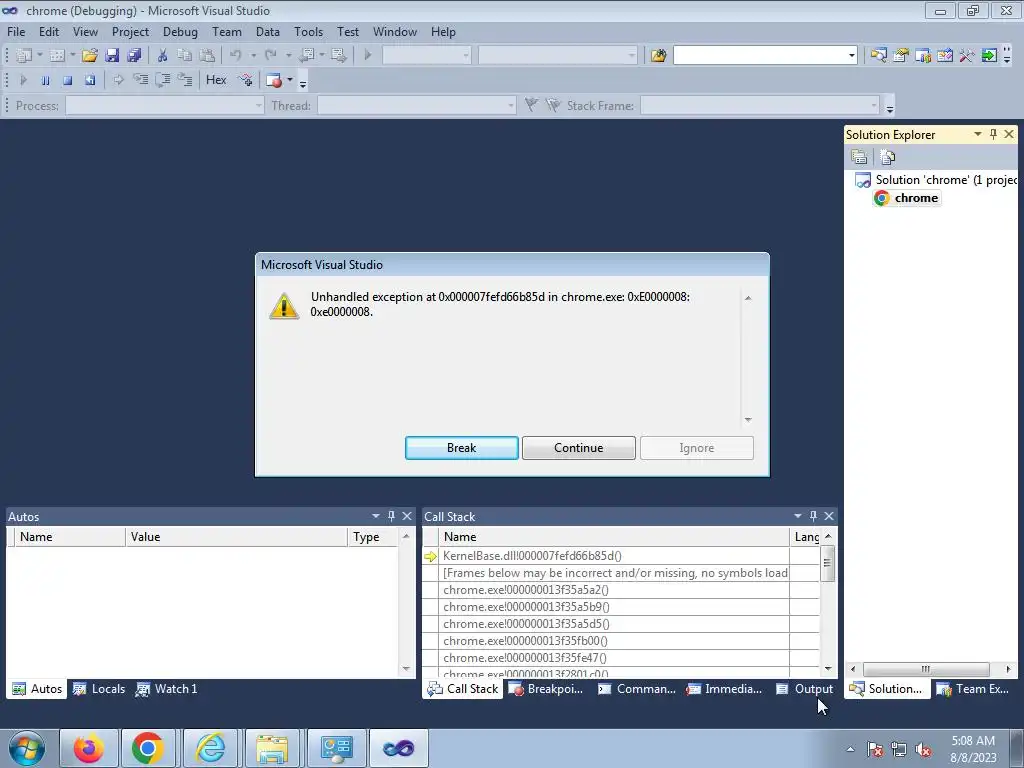Open Firefox from the Windows taskbar
The height and width of the screenshot is (768, 1024).
(89, 748)
